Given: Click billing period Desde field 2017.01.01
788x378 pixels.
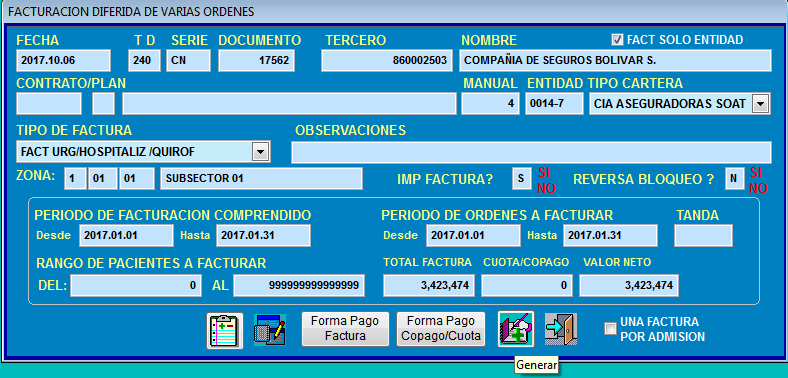Looking at the screenshot, I should click(126, 235).
